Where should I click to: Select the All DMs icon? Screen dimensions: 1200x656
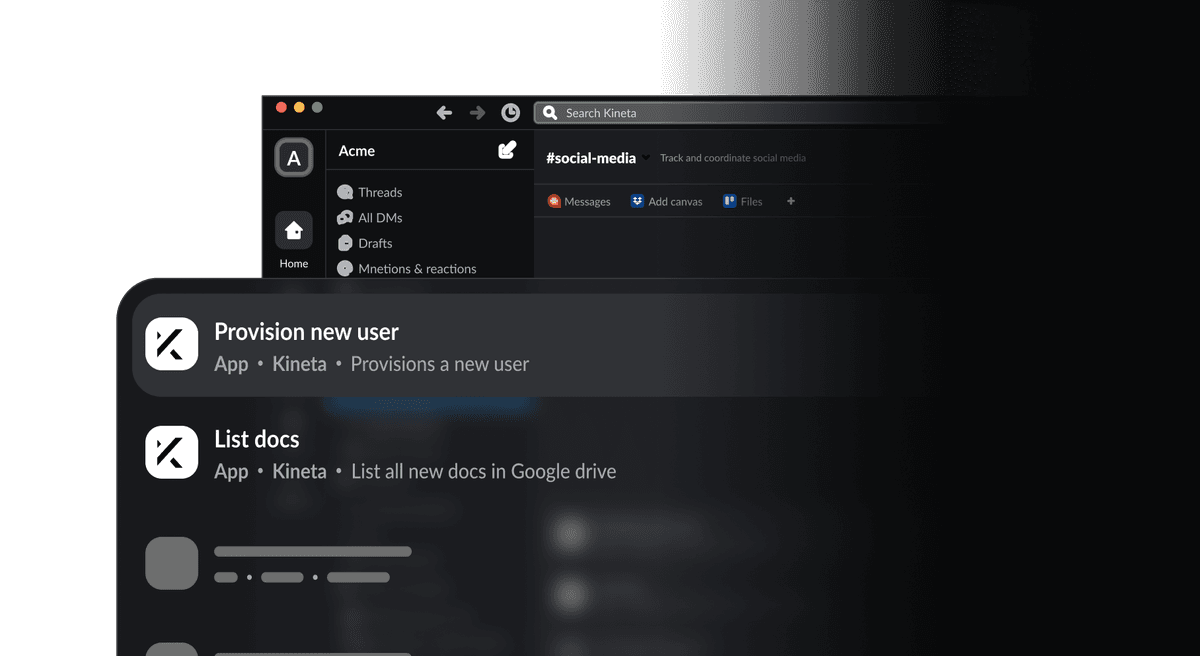click(x=345, y=217)
